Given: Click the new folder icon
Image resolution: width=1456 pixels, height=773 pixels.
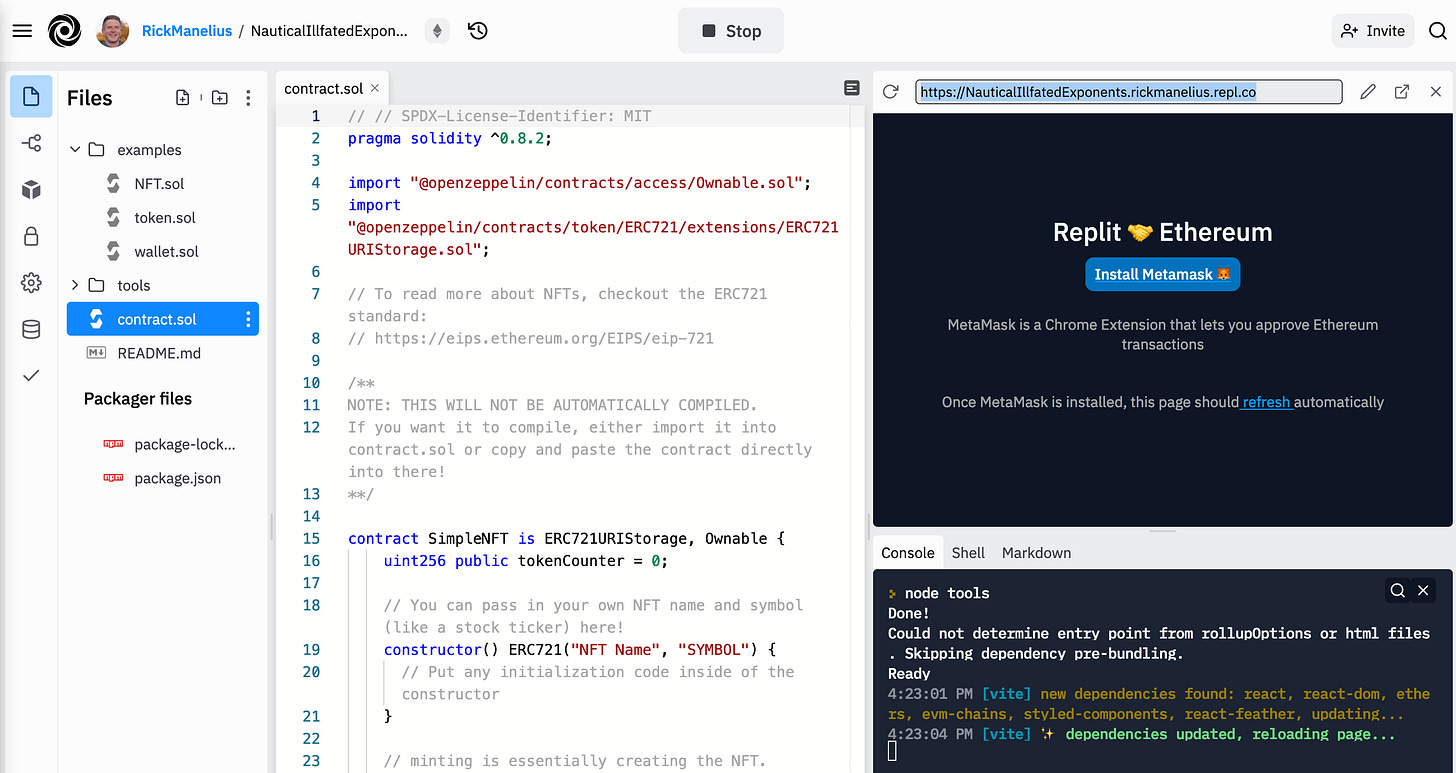Looking at the screenshot, I should tap(219, 98).
